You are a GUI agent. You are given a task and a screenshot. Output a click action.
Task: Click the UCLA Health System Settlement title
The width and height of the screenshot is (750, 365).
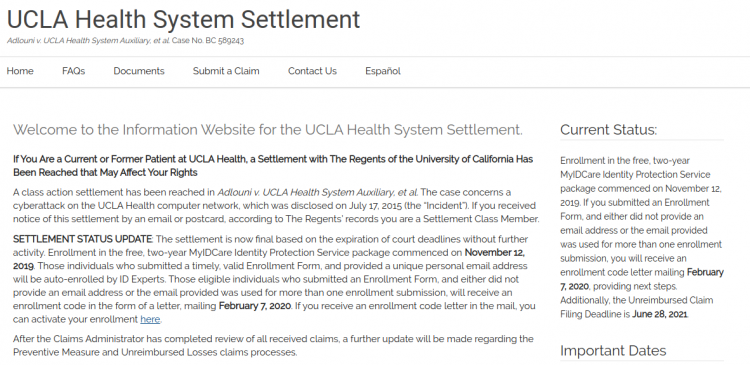point(183,19)
